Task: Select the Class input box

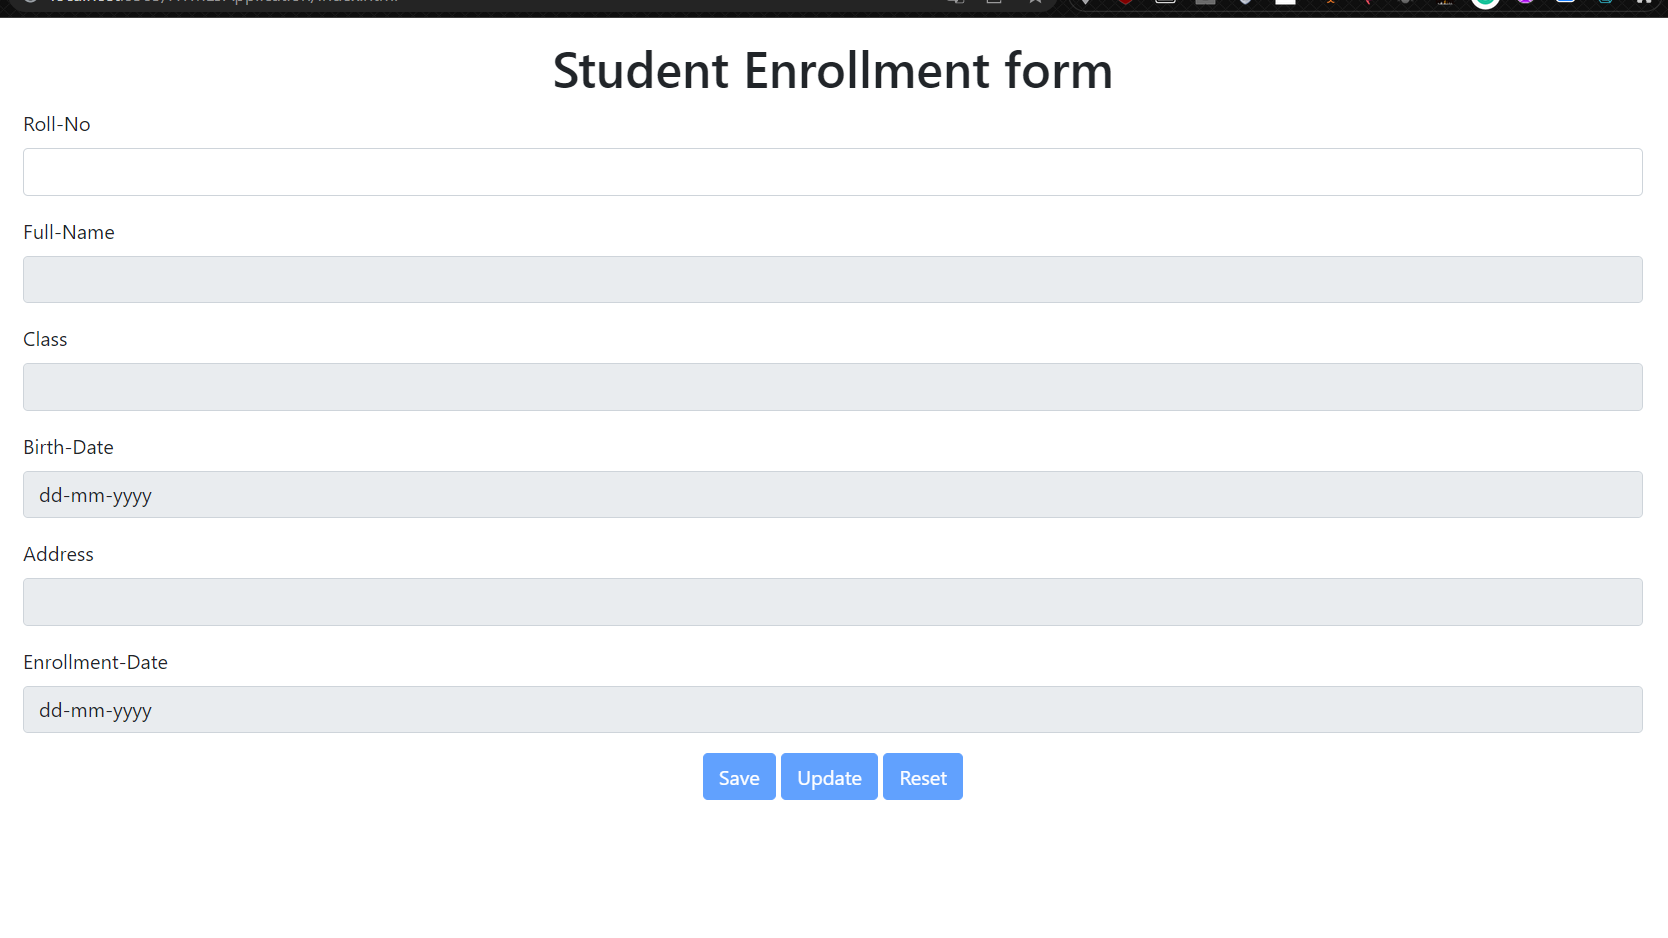Action: tap(832, 387)
